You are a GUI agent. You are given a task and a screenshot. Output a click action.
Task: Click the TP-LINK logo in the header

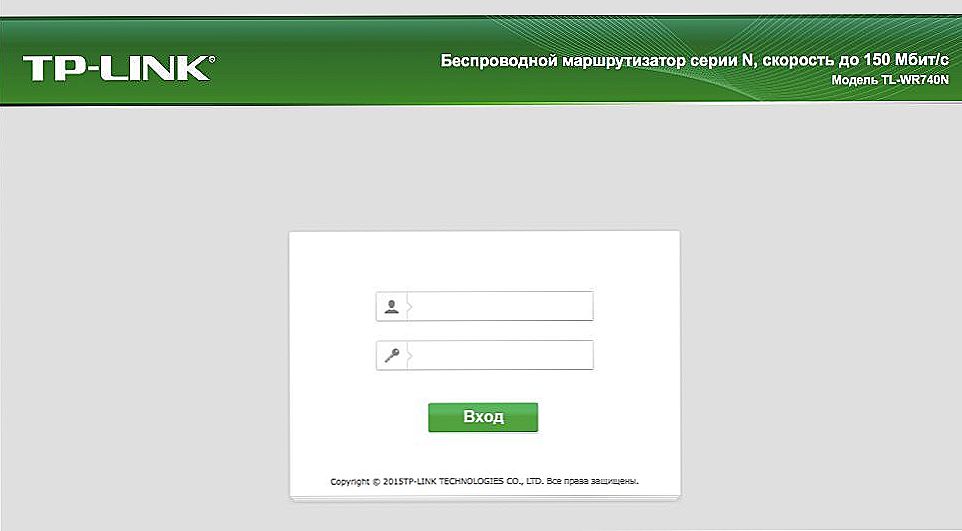(x=117, y=68)
